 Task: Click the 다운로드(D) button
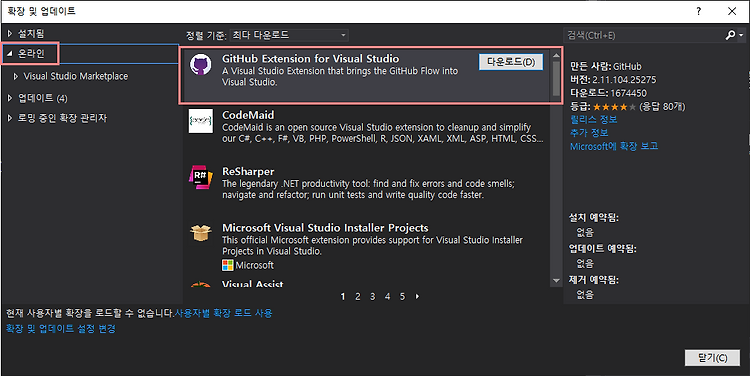click(x=511, y=62)
